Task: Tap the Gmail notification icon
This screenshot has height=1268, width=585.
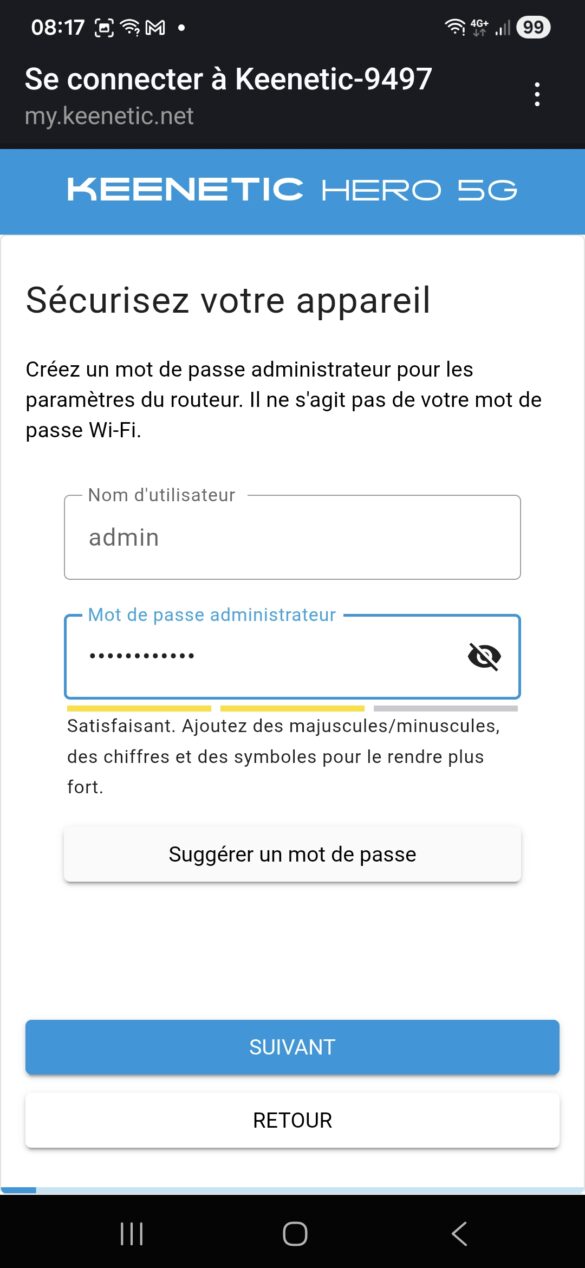Action: tap(155, 28)
